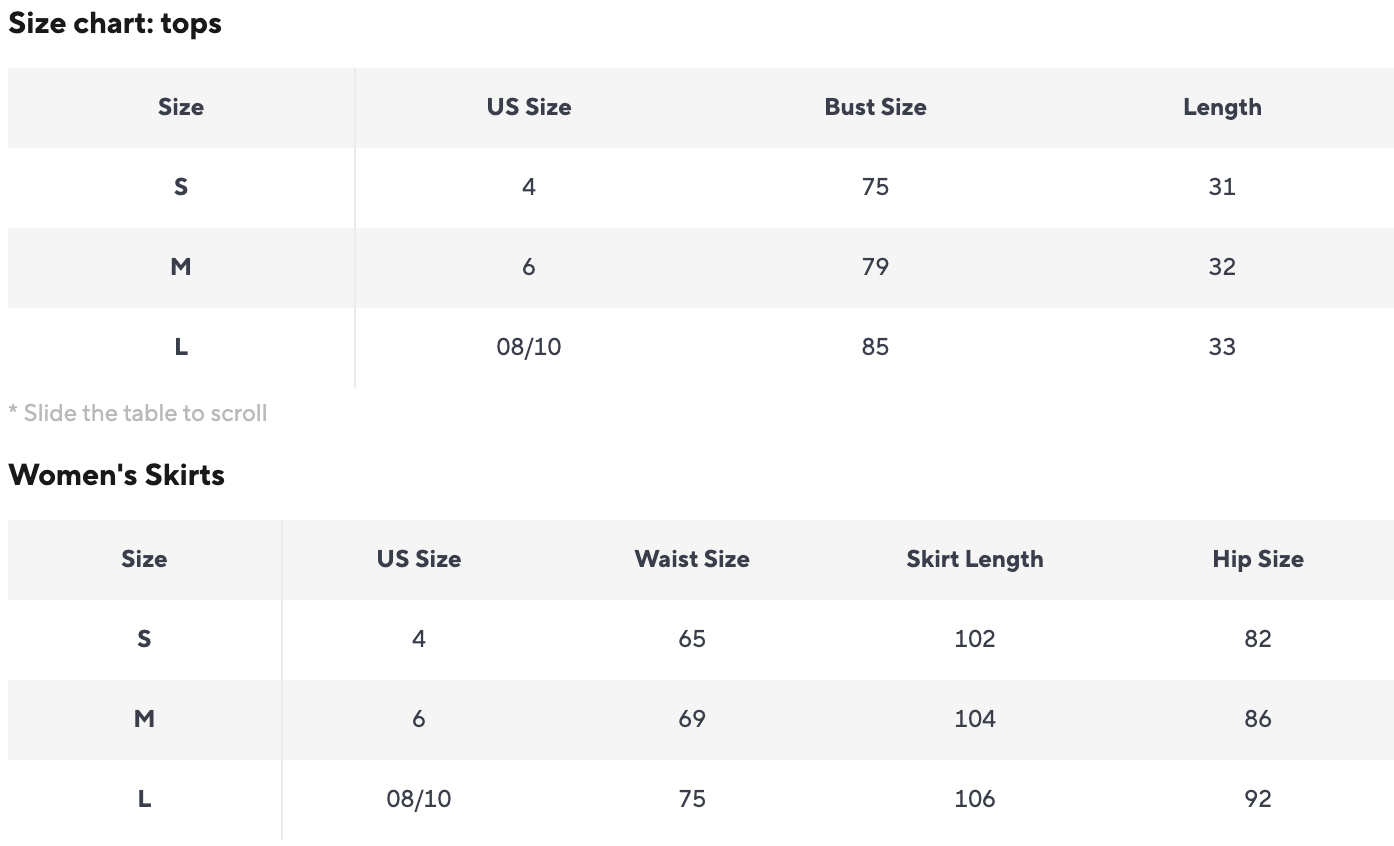Click tops length value 31

[x=1221, y=187]
